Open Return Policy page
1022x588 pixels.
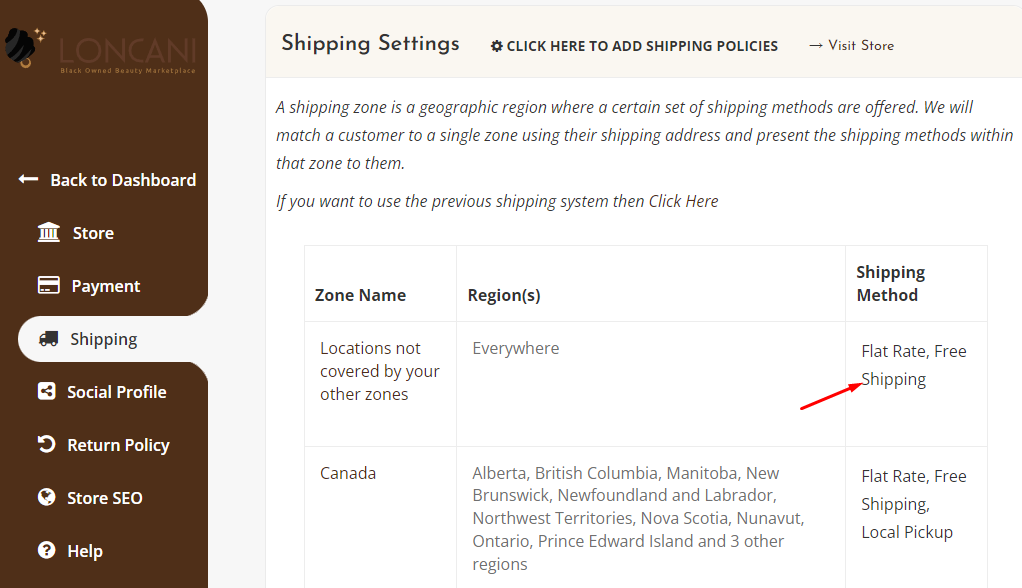pos(118,445)
